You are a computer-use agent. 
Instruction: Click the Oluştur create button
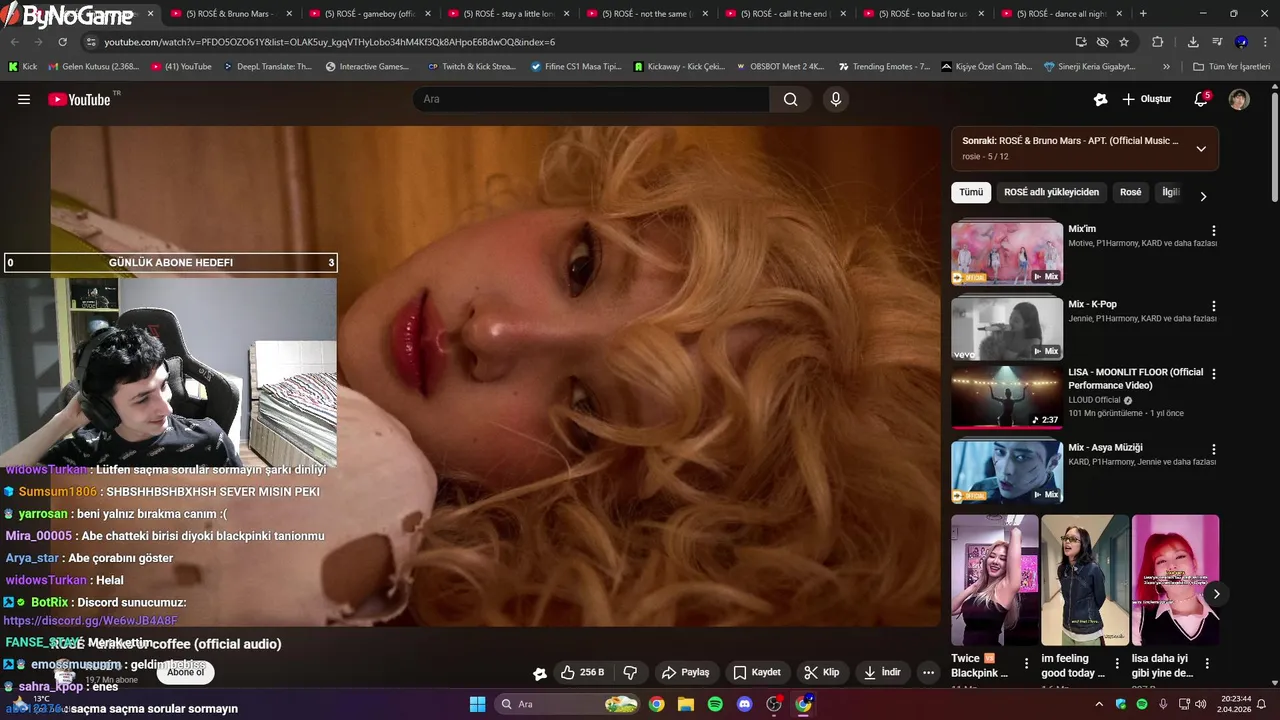[x=1147, y=99]
